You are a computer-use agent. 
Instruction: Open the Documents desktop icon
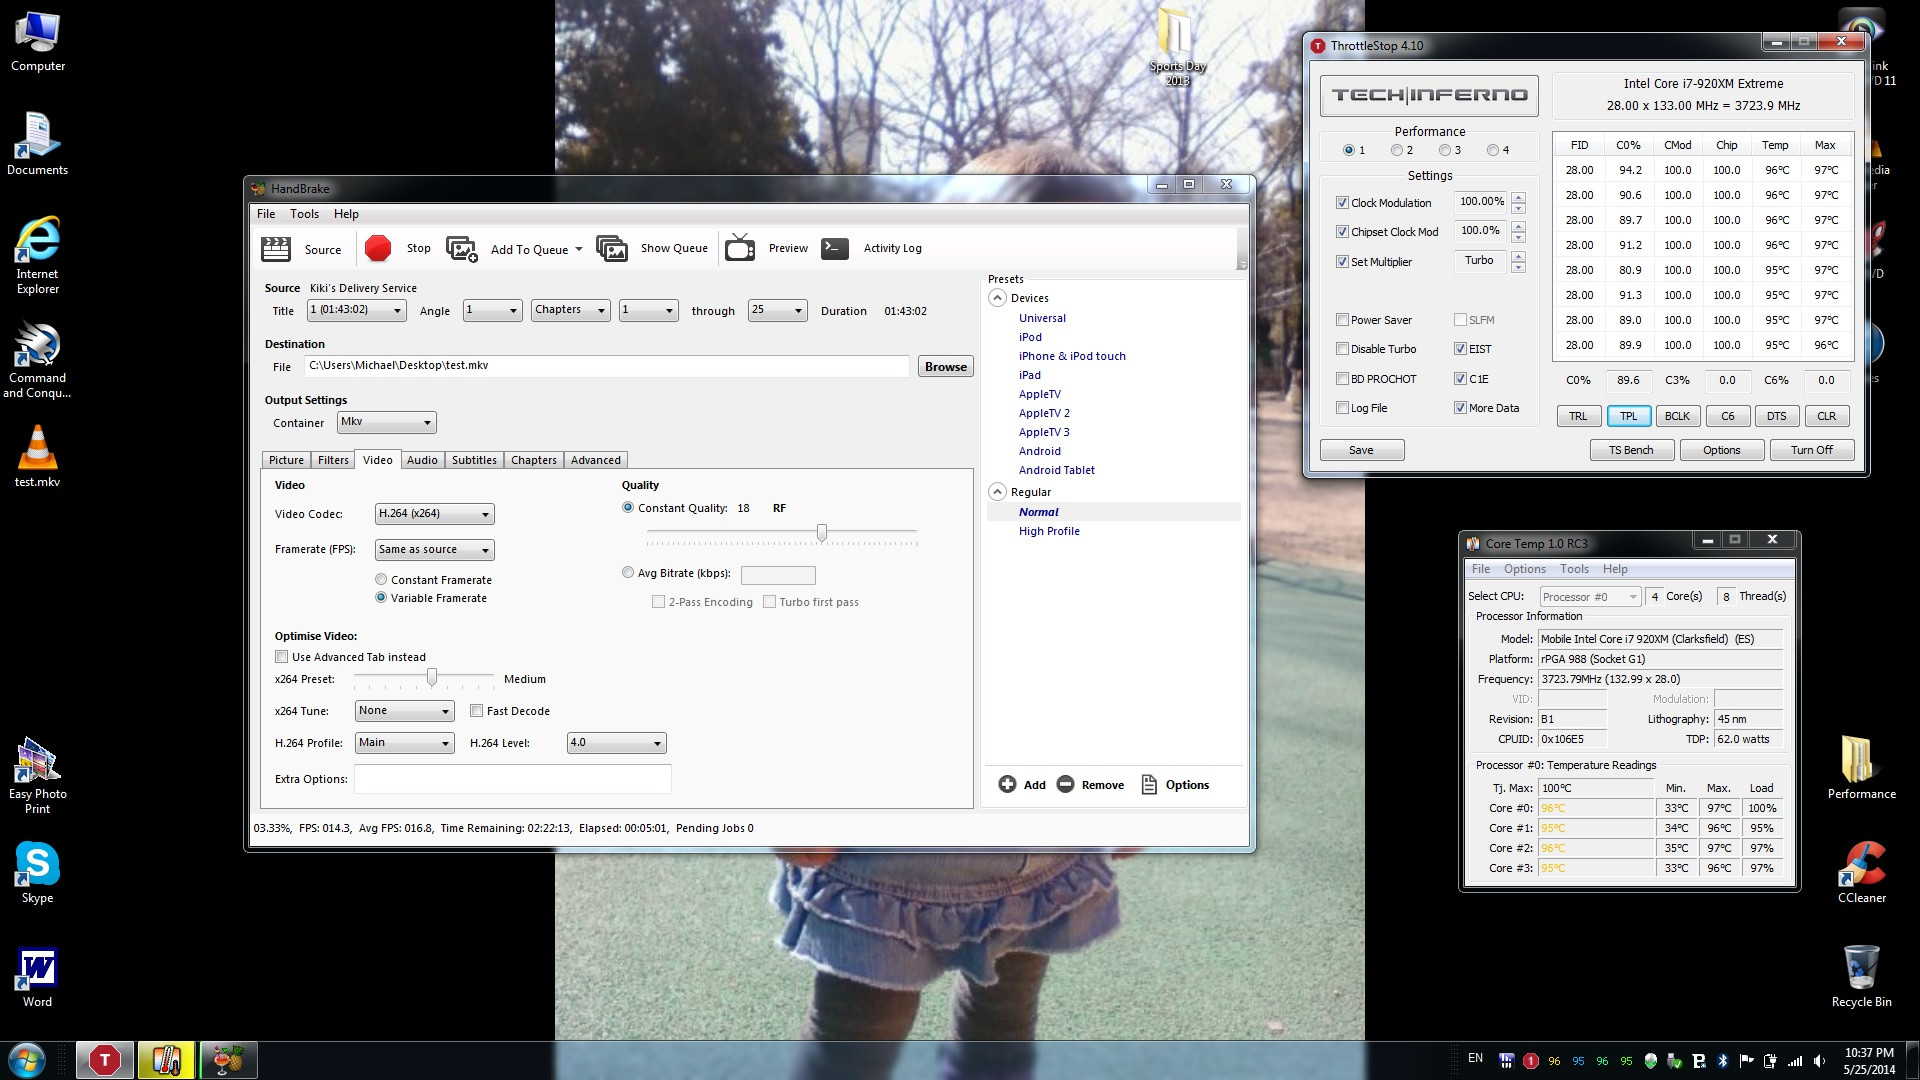pyautogui.click(x=38, y=144)
